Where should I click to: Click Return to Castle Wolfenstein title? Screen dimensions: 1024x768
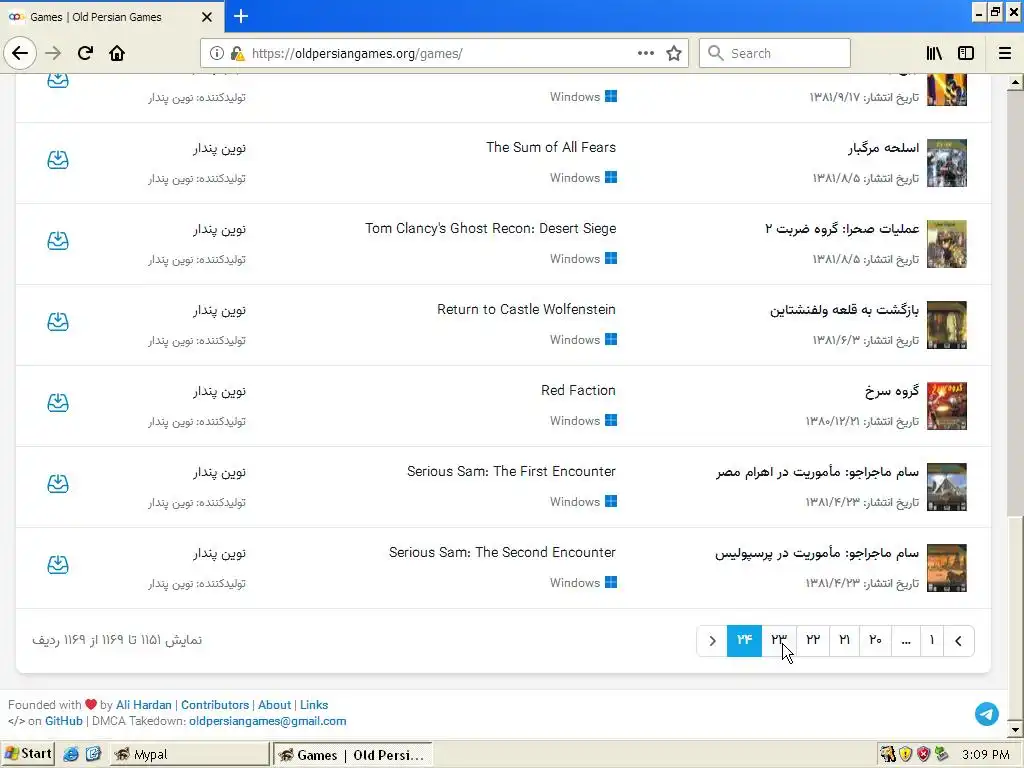[x=526, y=309]
